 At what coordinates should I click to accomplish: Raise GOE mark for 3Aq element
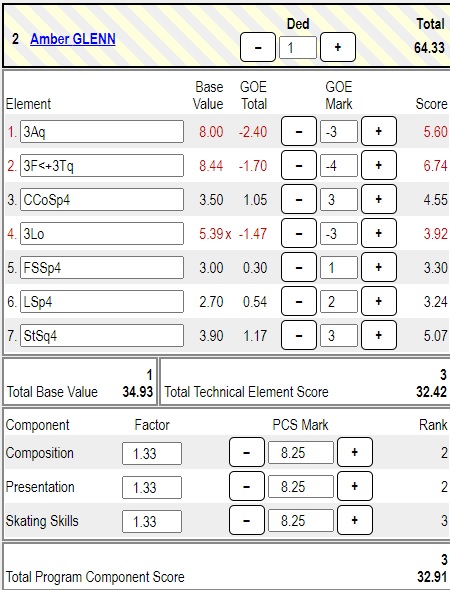coord(379,131)
